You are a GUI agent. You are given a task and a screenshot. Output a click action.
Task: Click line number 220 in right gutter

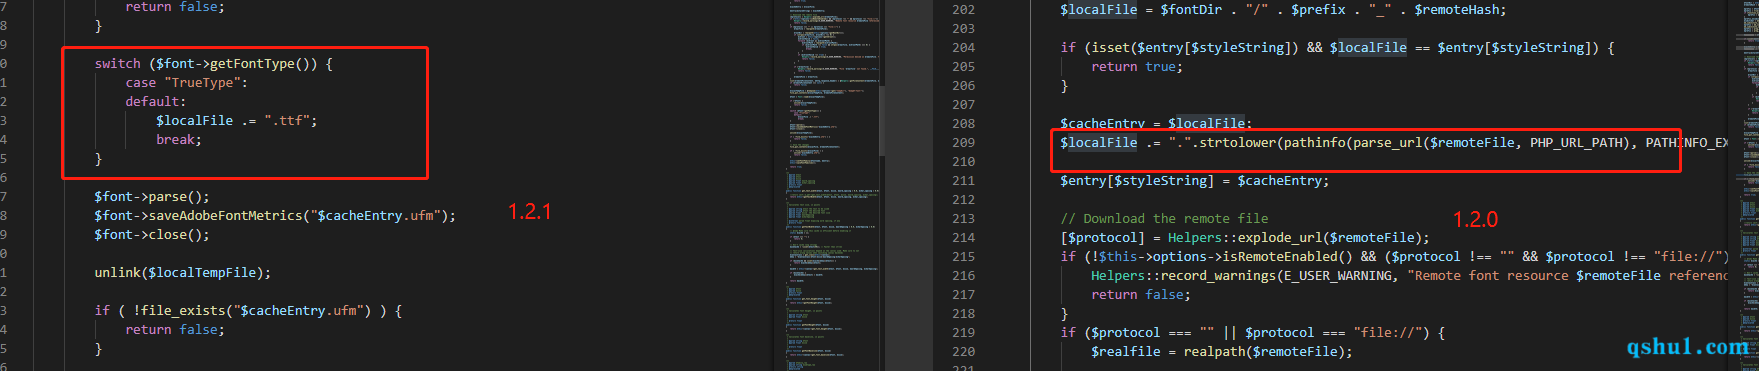click(x=963, y=351)
